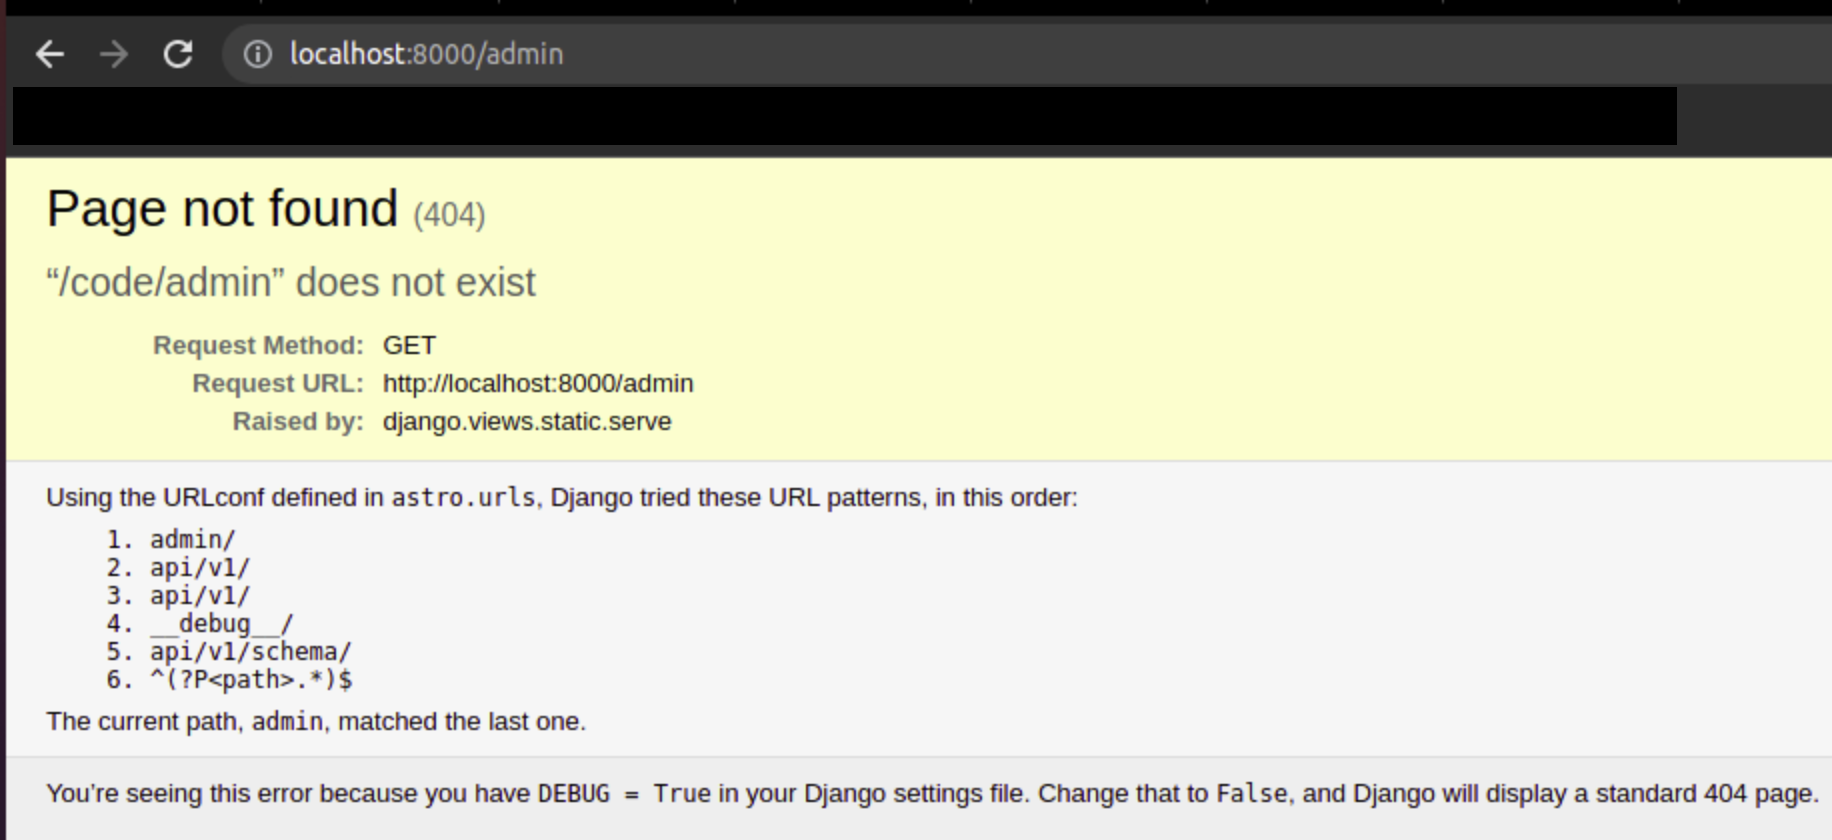Image resolution: width=1832 pixels, height=840 pixels.
Task: Reload the current page
Action: coord(178,54)
